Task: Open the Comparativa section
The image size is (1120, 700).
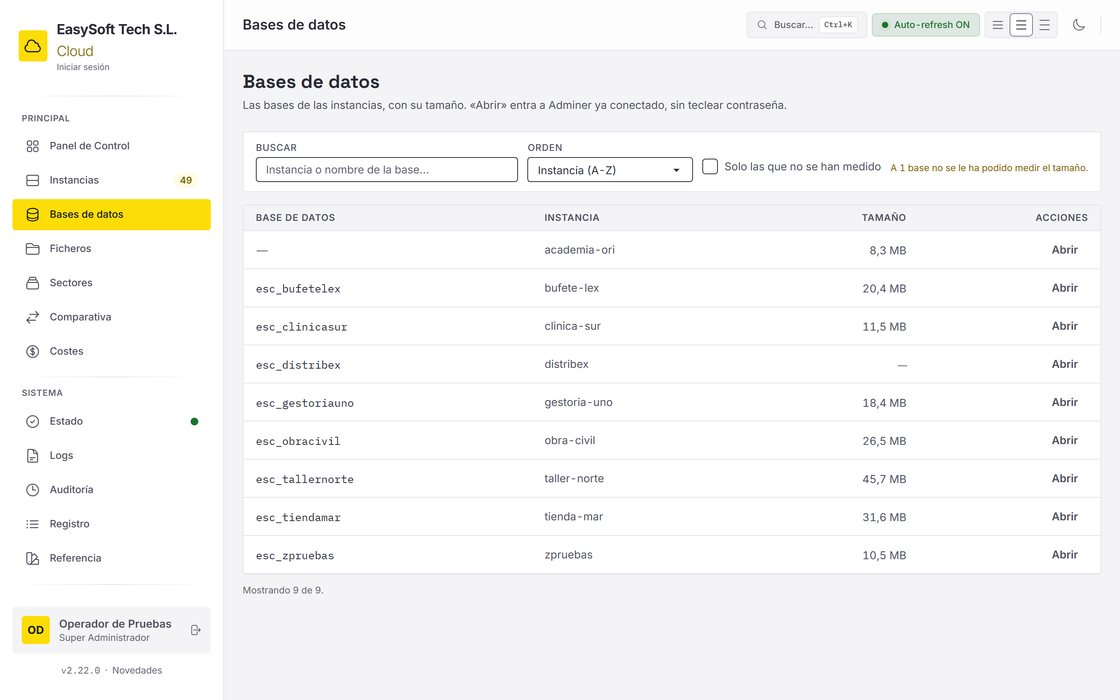Action: (111, 317)
